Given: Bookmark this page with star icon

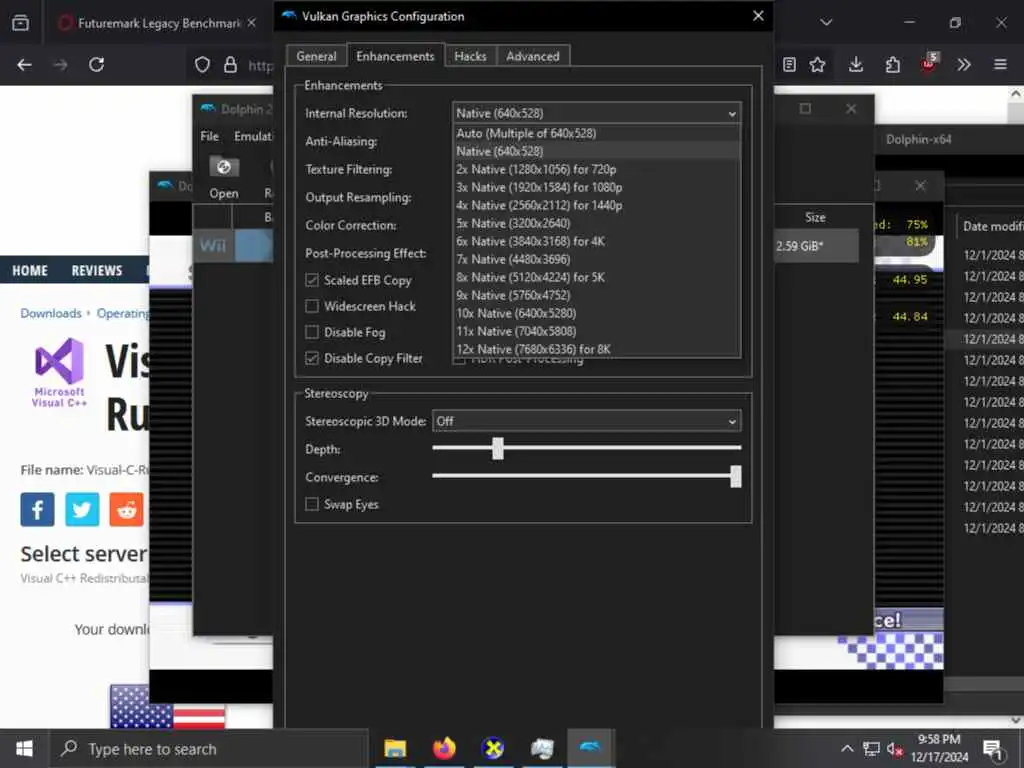Looking at the screenshot, I should (817, 65).
